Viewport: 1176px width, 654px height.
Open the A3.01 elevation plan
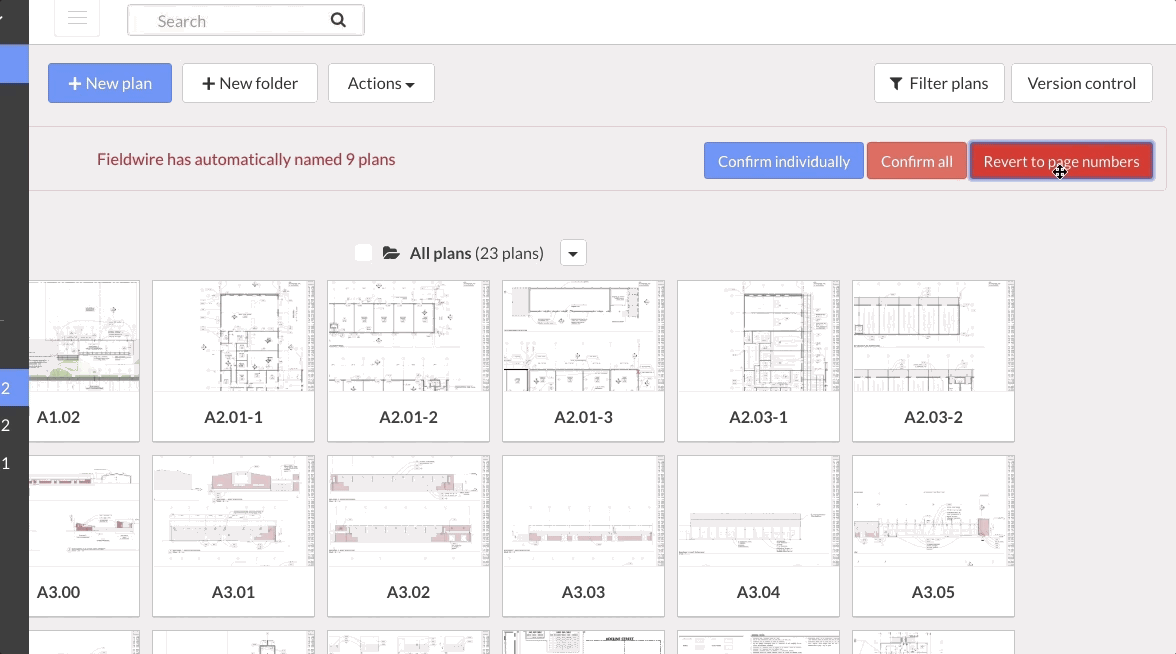tap(233, 512)
